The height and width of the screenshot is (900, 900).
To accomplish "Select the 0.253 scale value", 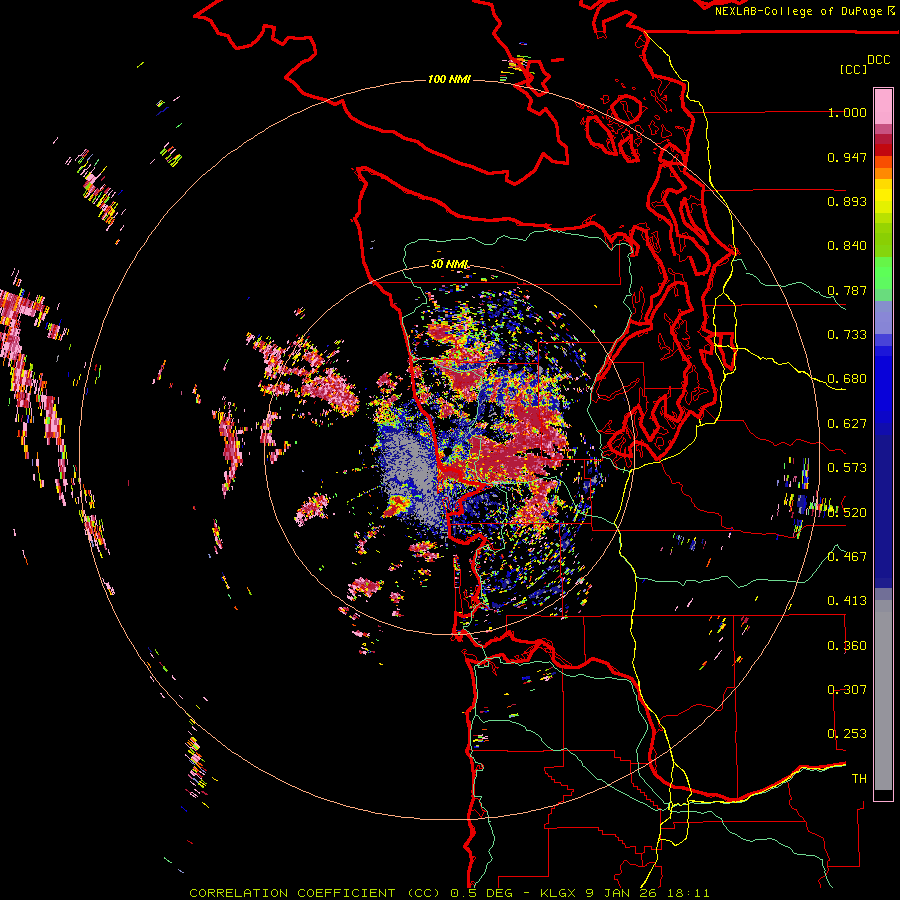I will click(847, 734).
